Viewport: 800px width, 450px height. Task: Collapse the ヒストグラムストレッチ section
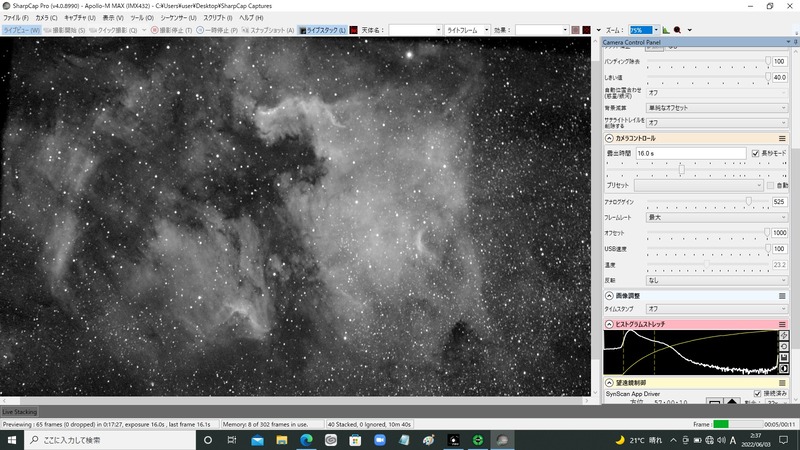[x=609, y=324]
